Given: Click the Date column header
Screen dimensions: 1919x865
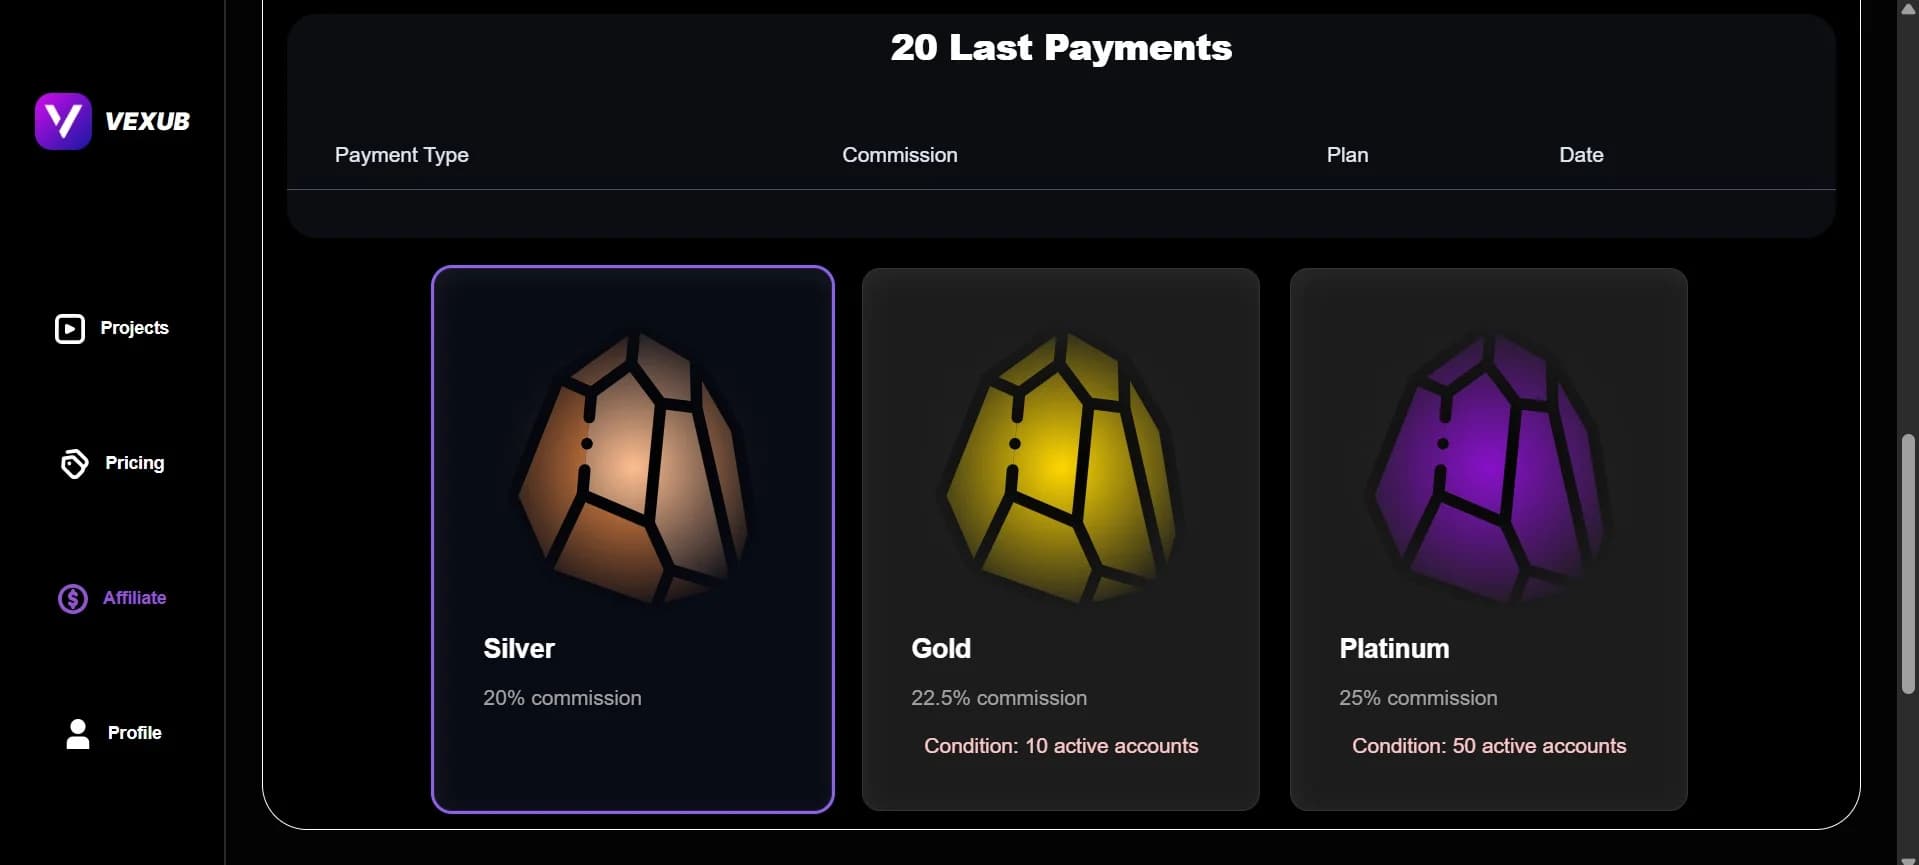Looking at the screenshot, I should (1580, 155).
